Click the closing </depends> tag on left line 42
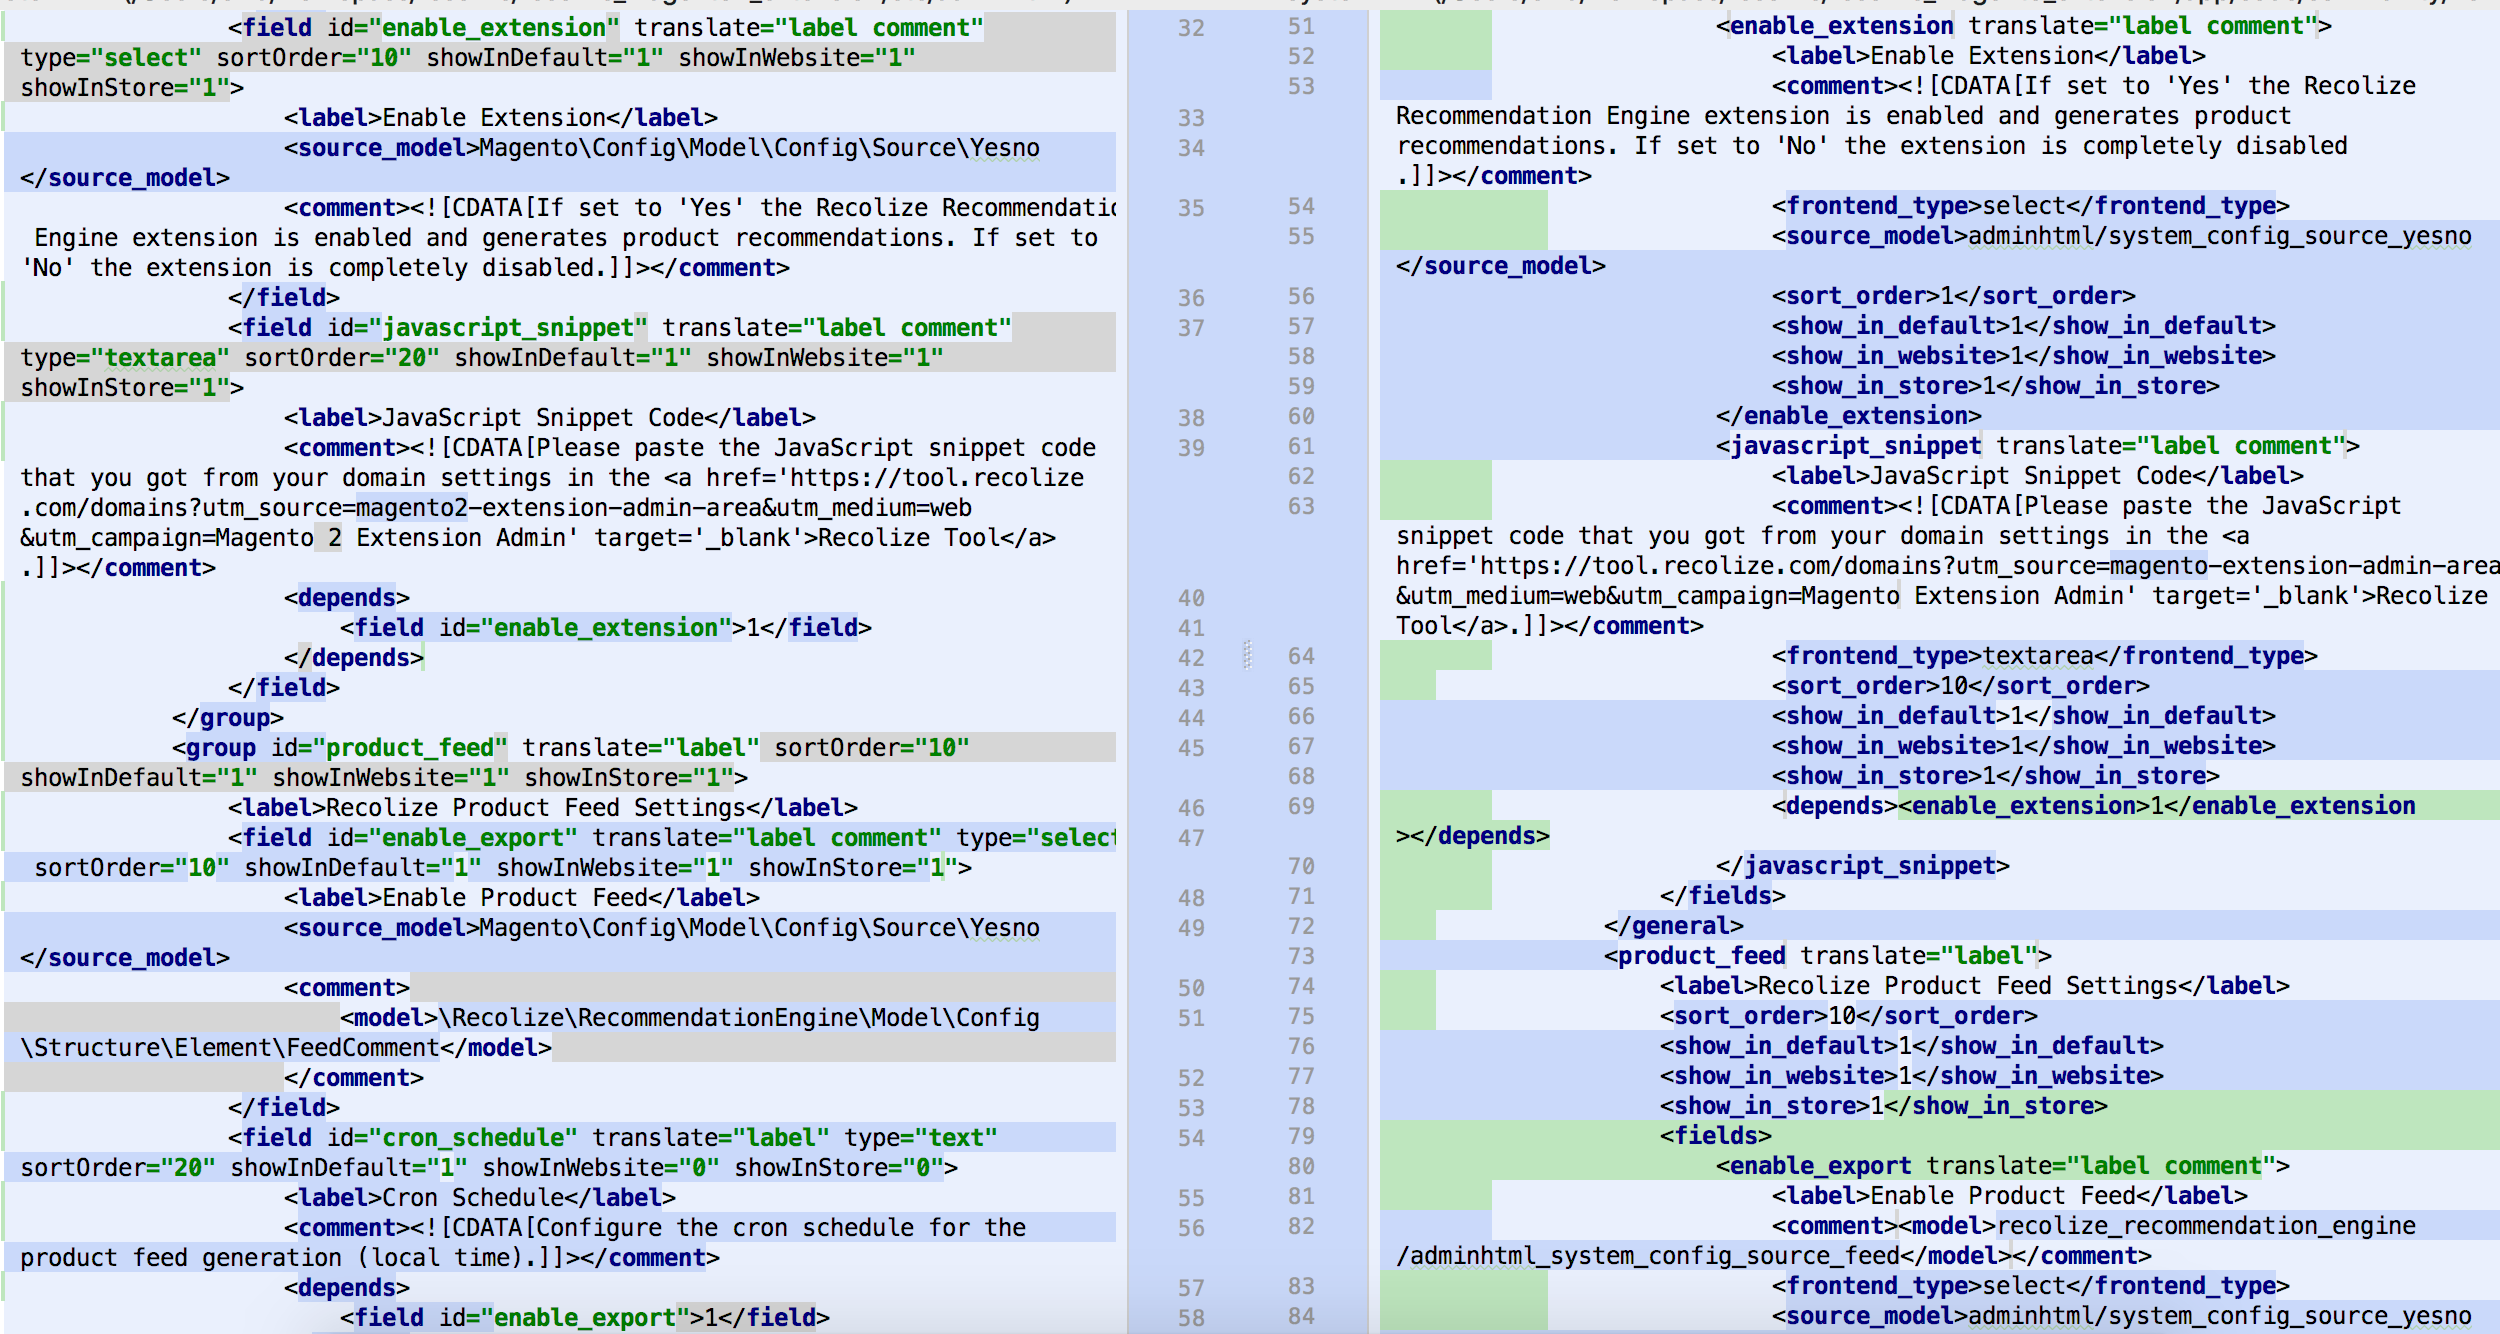 point(353,658)
